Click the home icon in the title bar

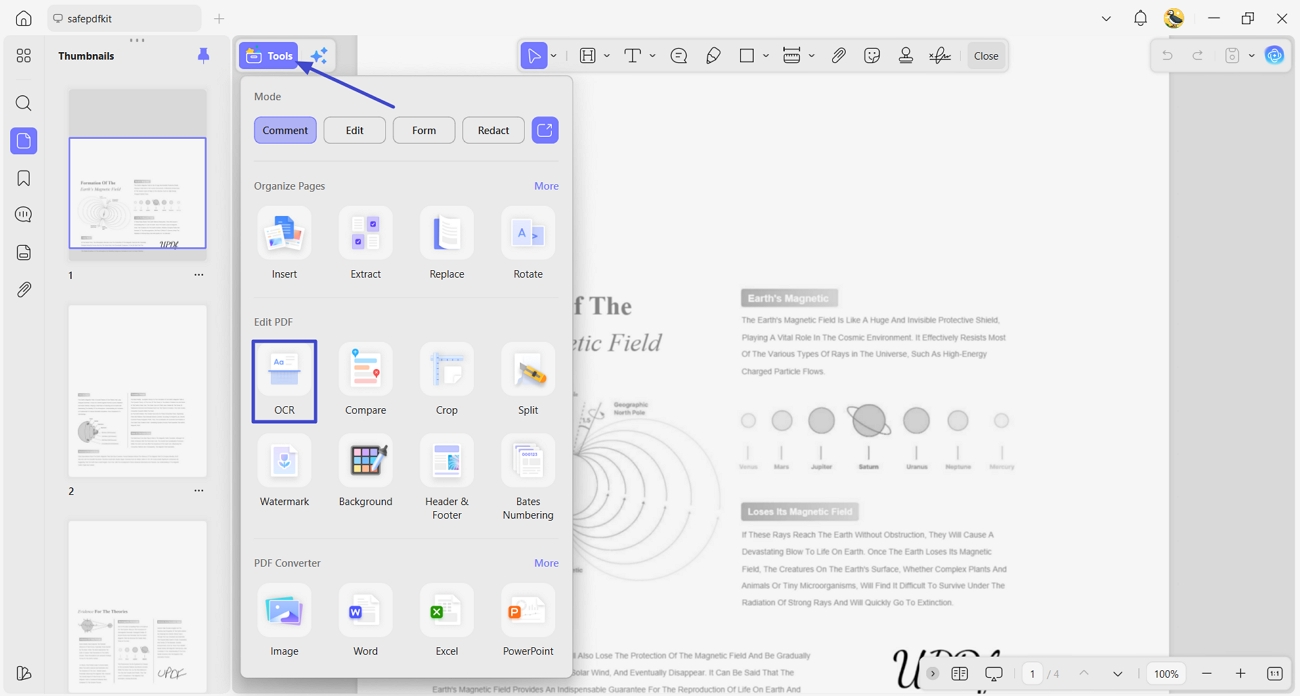[x=24, y=18]
